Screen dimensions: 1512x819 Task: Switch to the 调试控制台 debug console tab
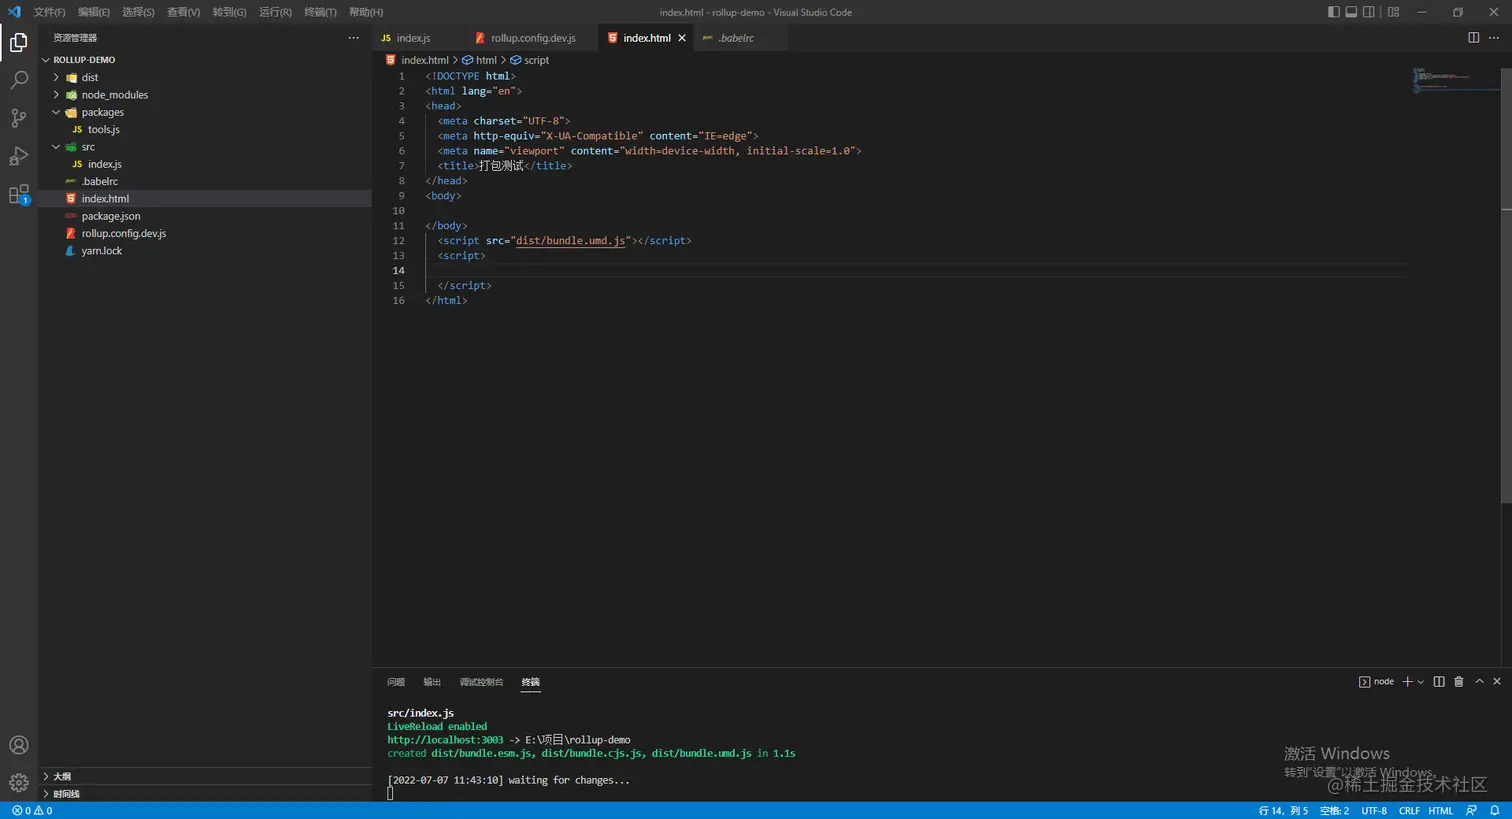[x=481, y=682]
